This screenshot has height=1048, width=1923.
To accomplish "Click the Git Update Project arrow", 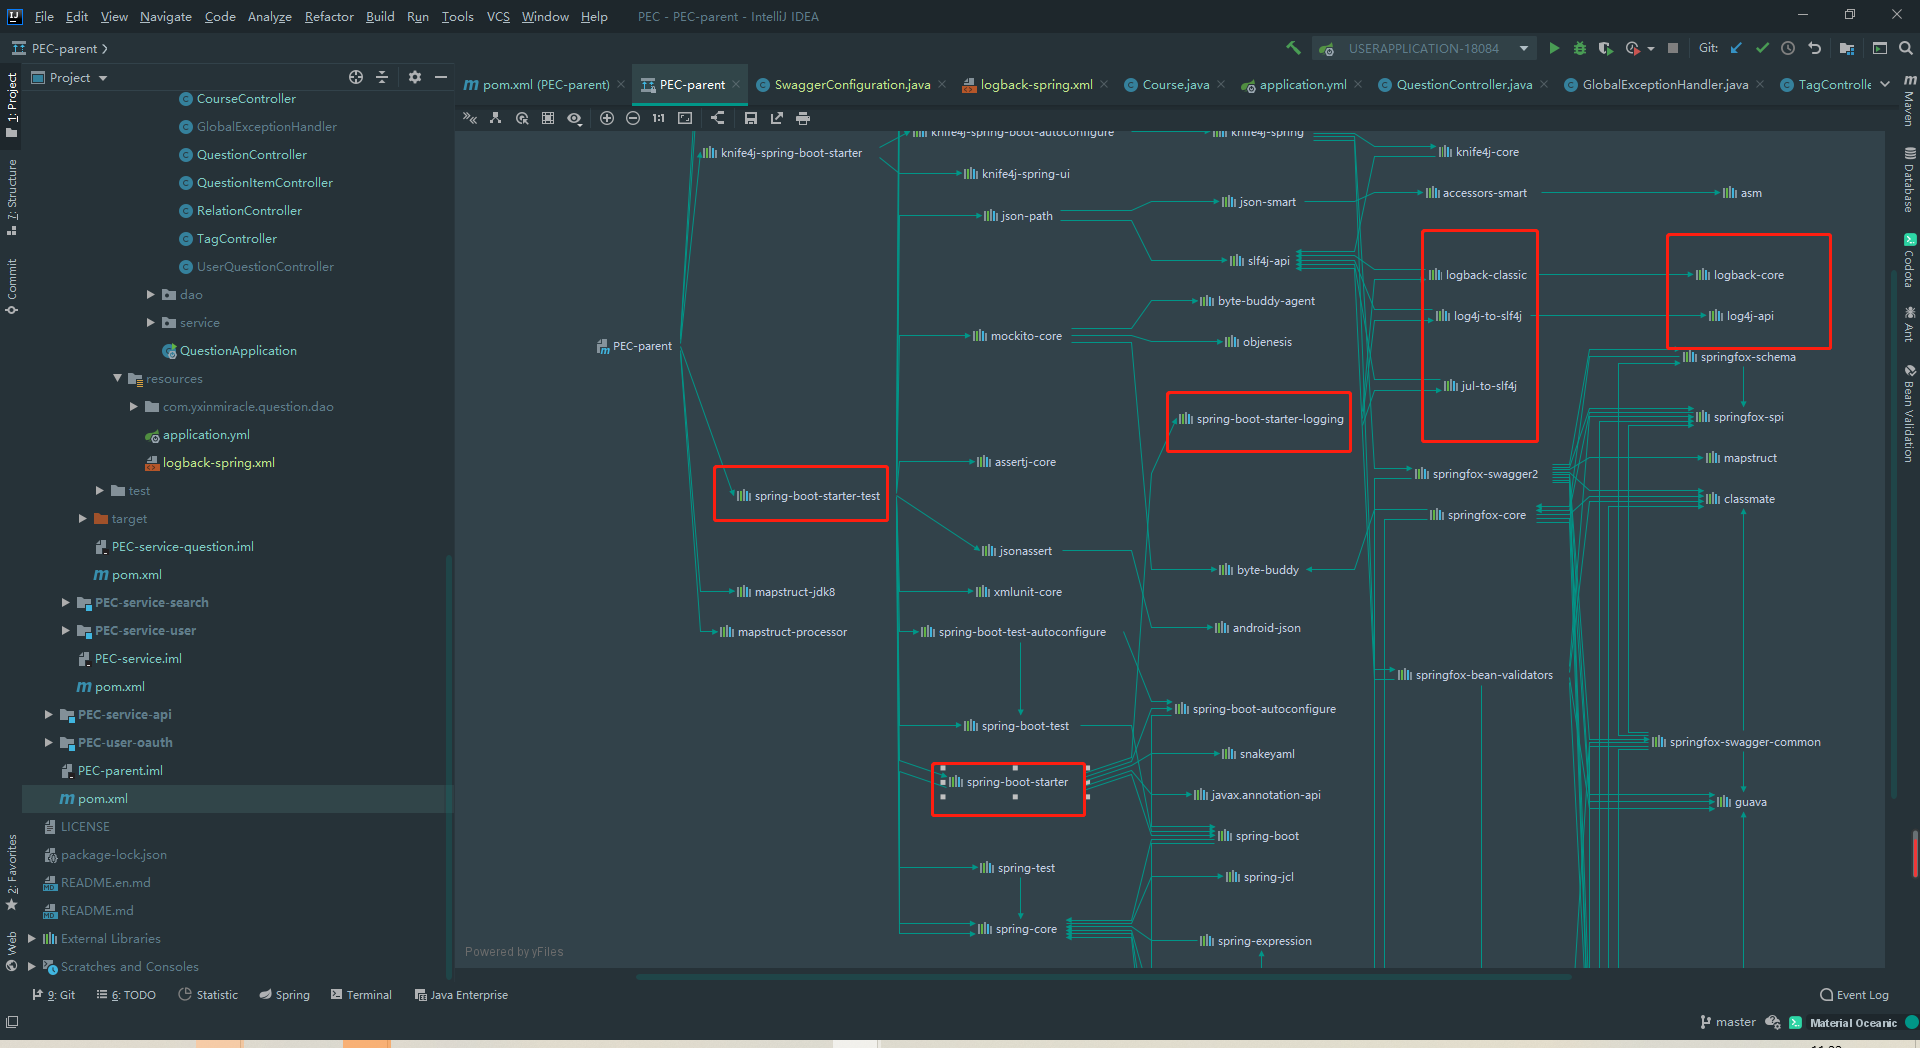I will (1736, 48).
